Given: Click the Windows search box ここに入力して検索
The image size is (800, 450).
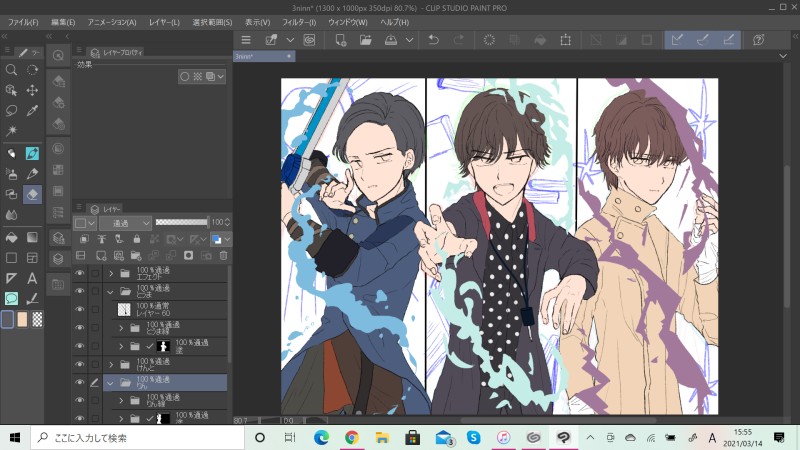Looking at the screenshot, I should pyautogui.click(x=138, y=437).
